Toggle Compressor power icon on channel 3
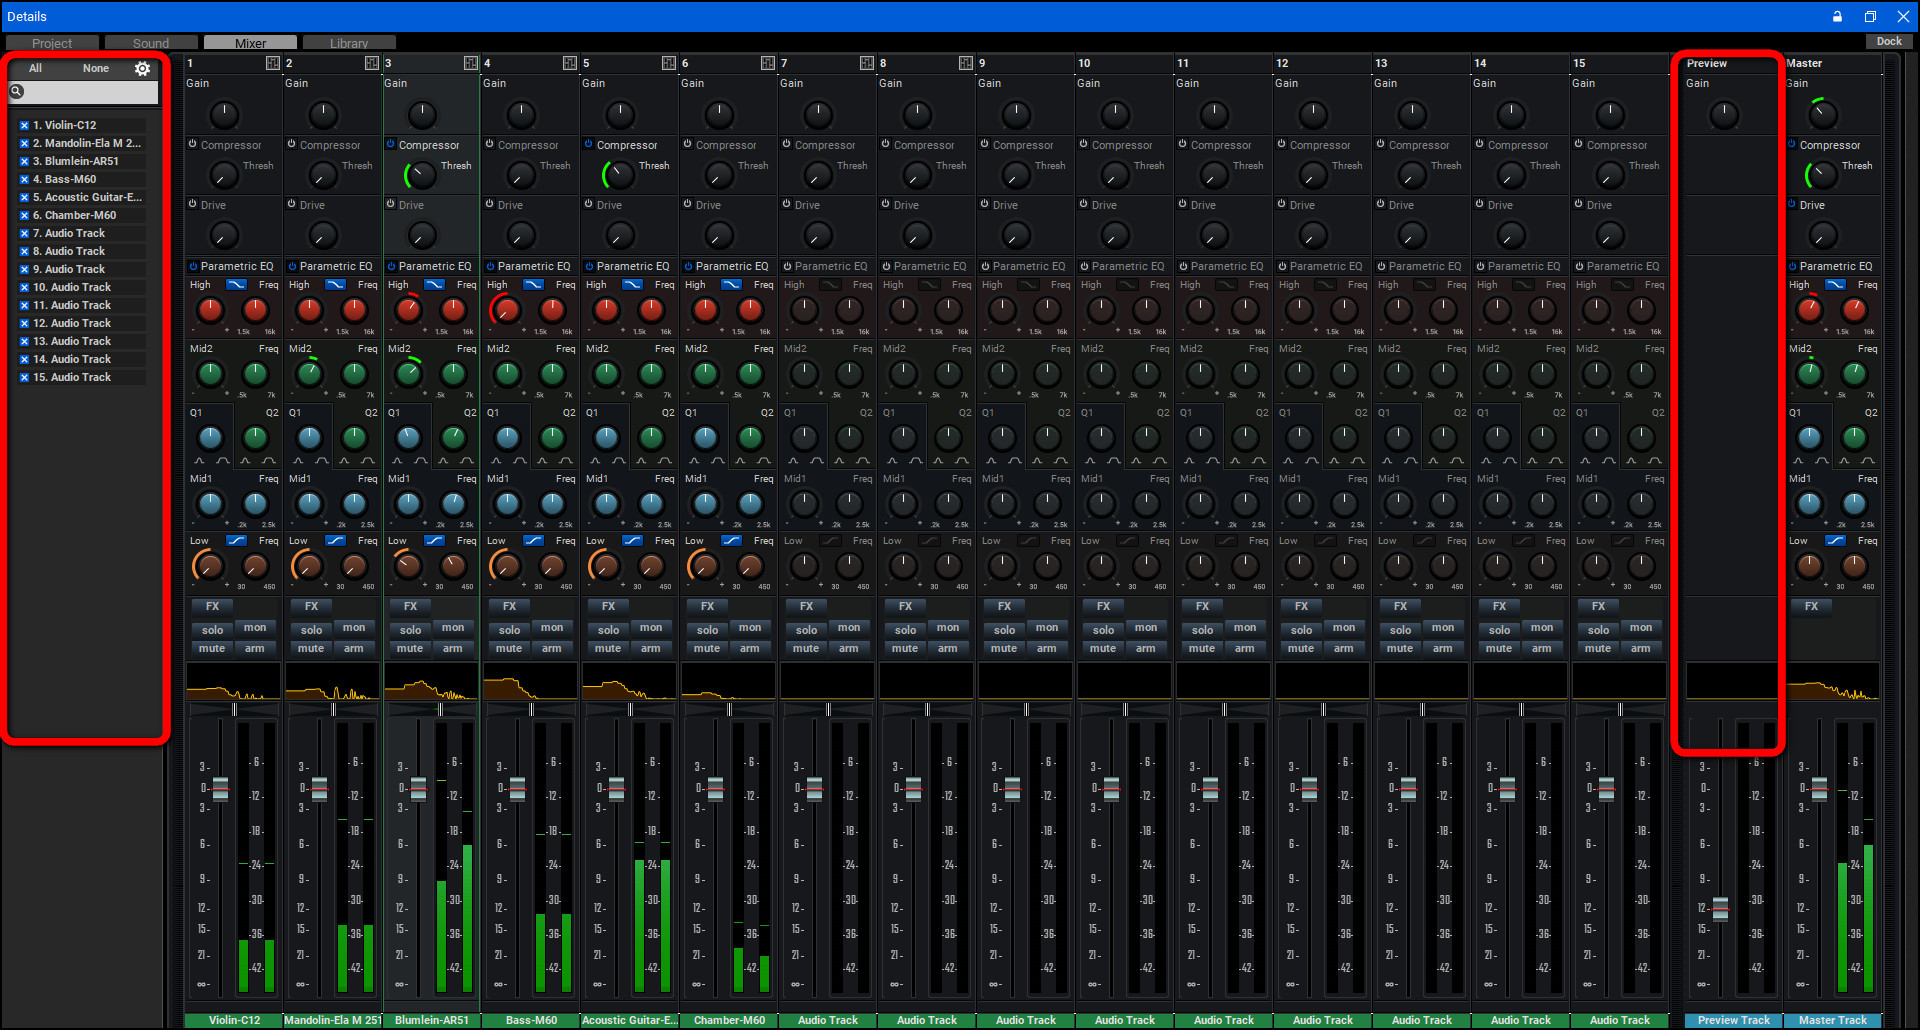This screenshot has width=1920, height=1030. 391,144
